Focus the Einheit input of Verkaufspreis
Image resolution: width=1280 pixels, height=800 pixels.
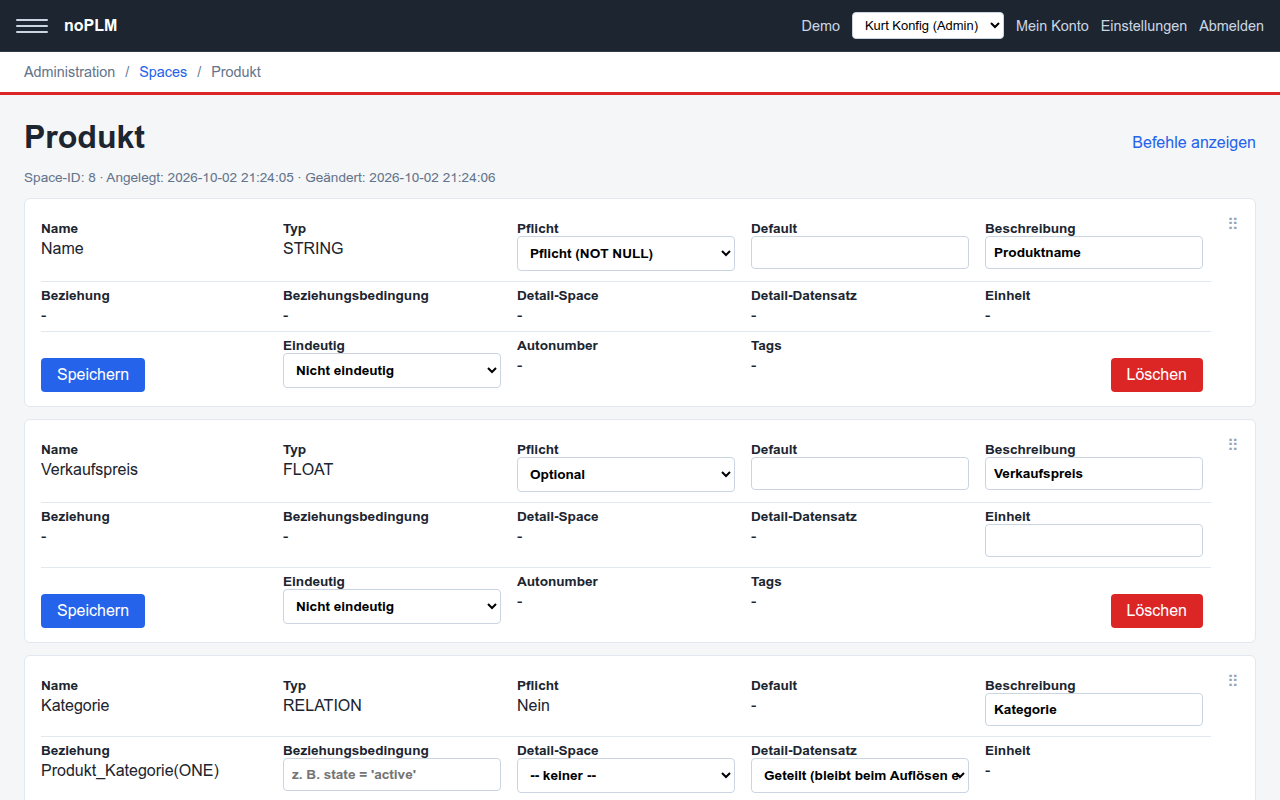pyautogui.click(x=1094, y=541)
